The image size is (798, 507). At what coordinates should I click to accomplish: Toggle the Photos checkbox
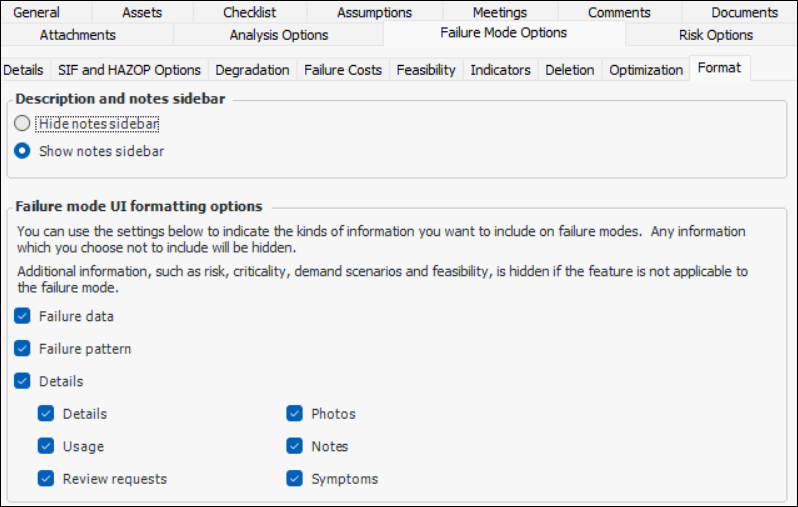[294, 414]
